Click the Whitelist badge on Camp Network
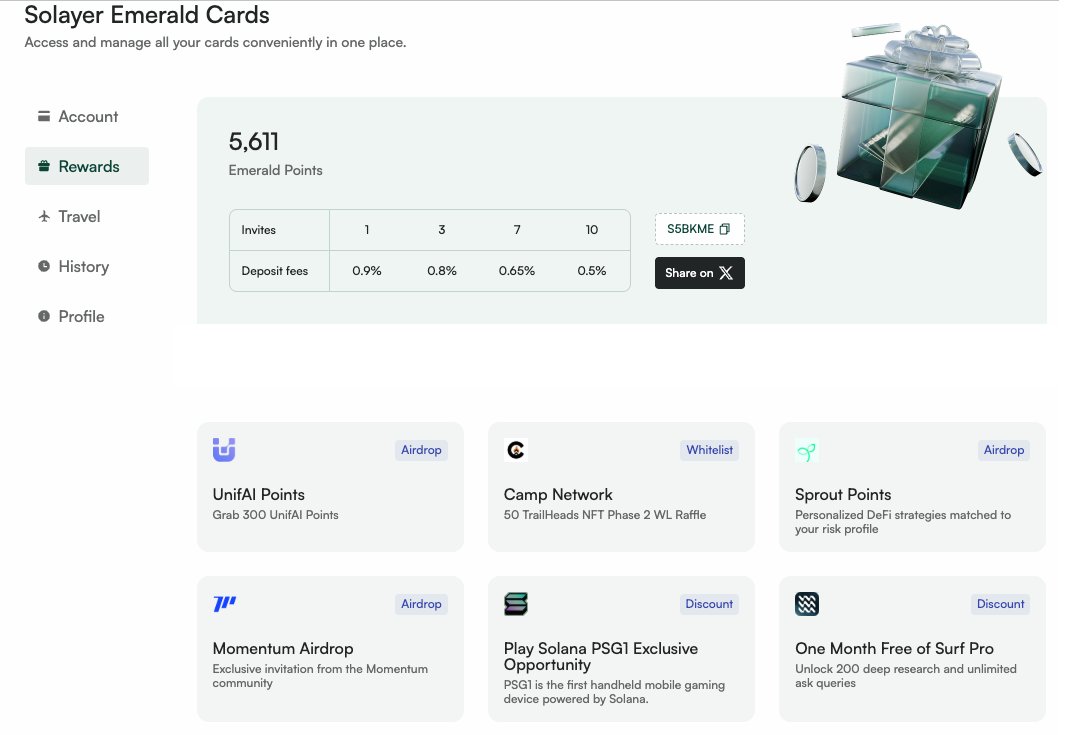The width and height of the screenshot is (1078, 735). 709,450
